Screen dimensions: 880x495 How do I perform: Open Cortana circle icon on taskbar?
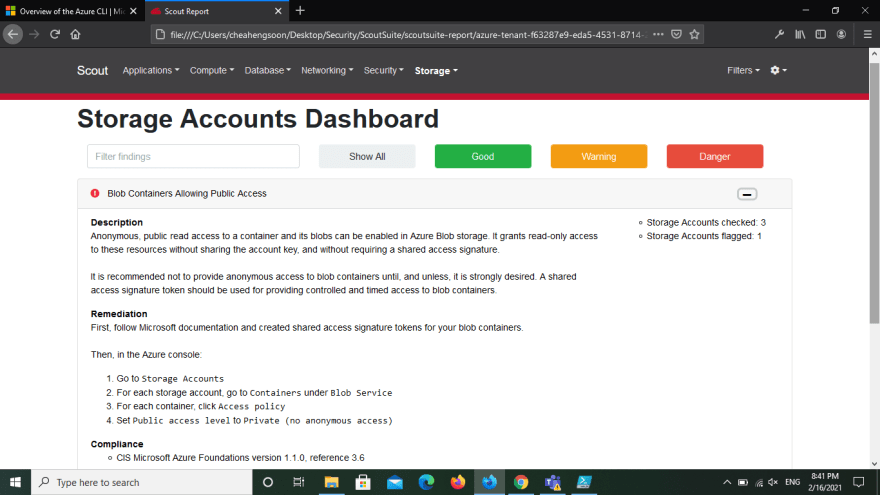click(268, 482)
